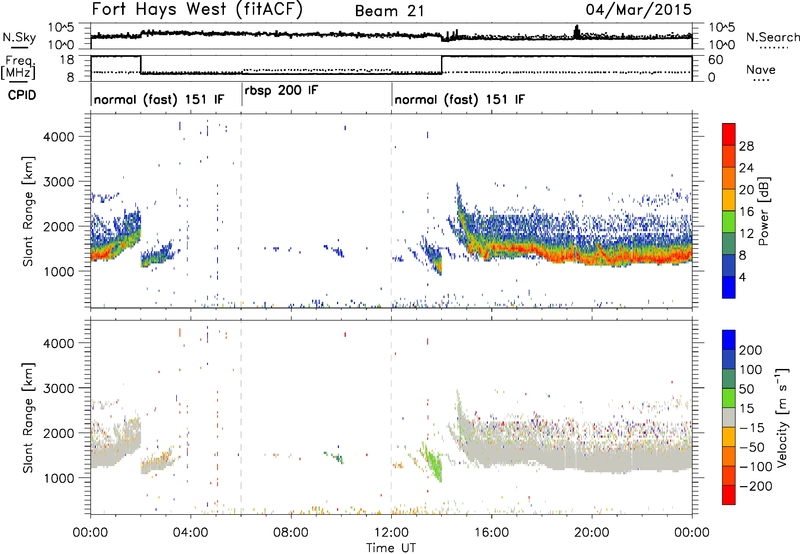Click the 'Nave' legend label
The image size is (800, 554).
pyautogui.click(x=761, y=69)
